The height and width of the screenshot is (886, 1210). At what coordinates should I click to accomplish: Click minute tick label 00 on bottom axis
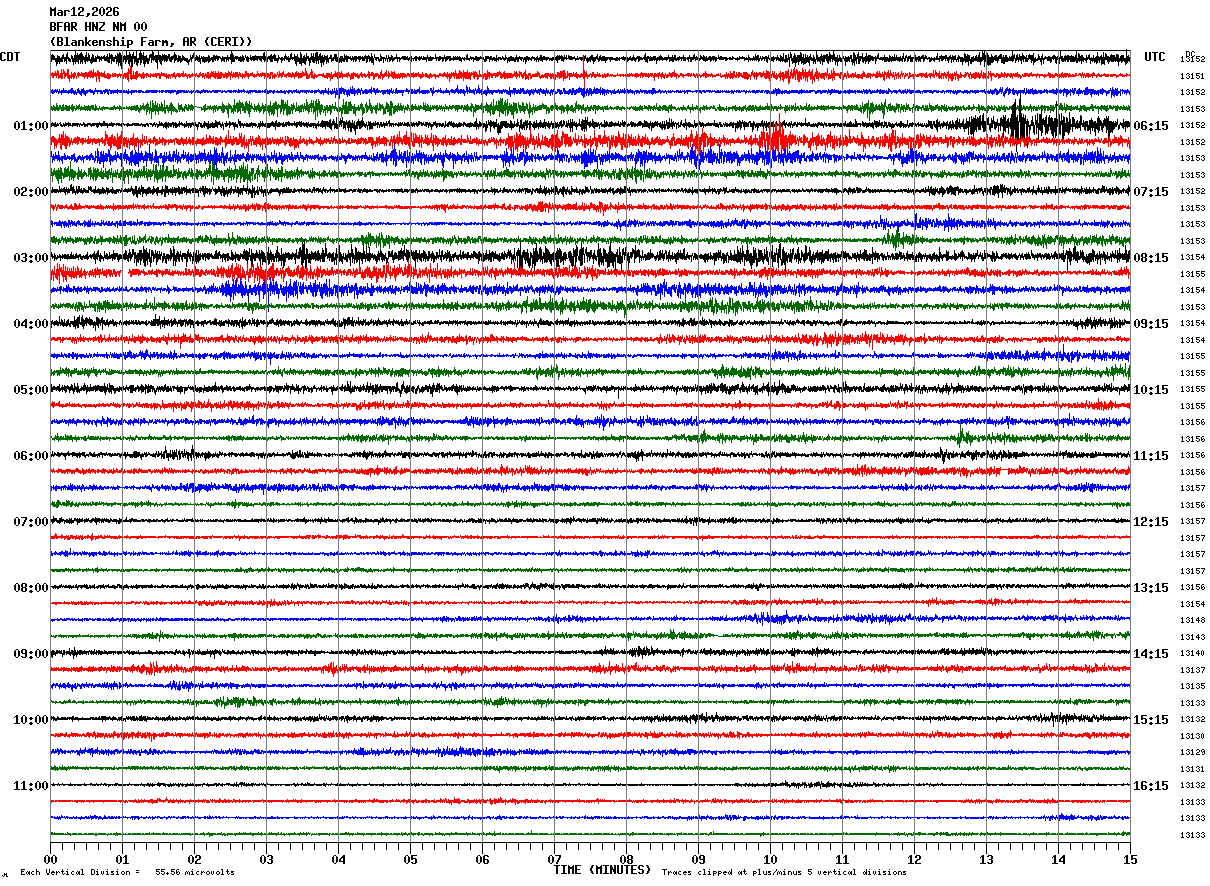(x=50, y=860)
